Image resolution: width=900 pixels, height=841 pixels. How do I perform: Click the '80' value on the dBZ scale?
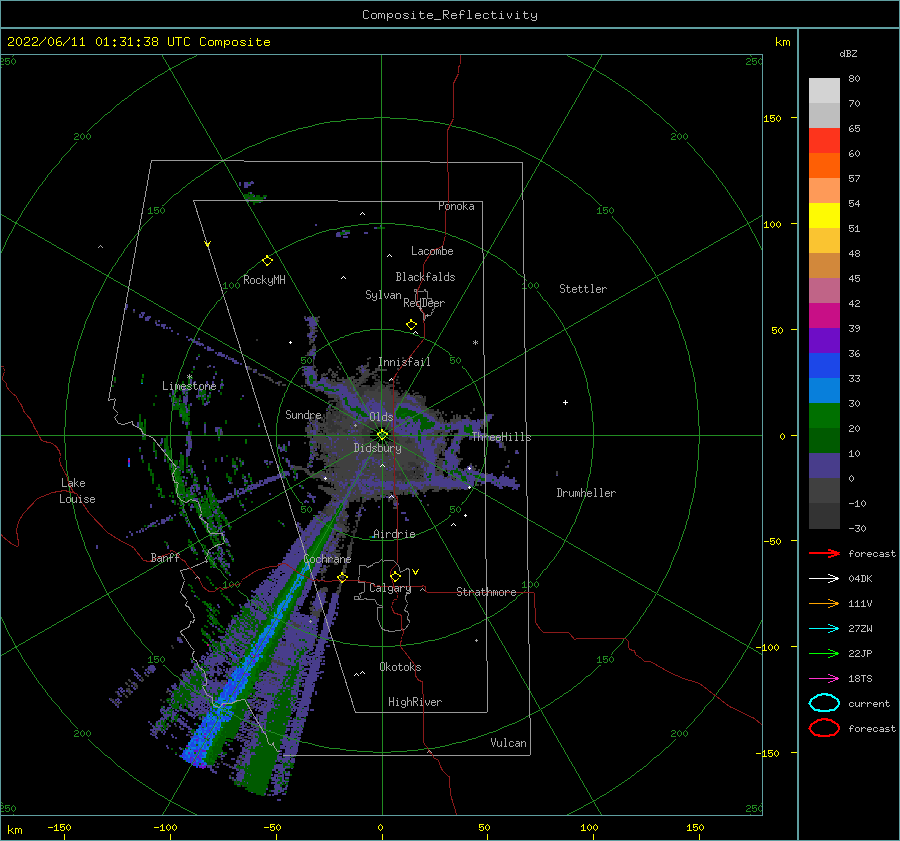854,79
